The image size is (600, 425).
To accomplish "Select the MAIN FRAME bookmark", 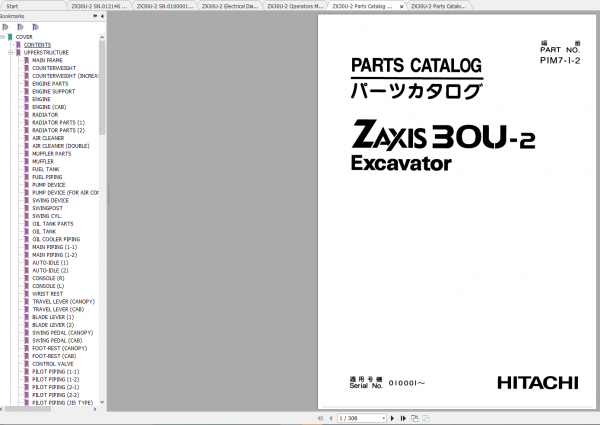I will point(47,60).
